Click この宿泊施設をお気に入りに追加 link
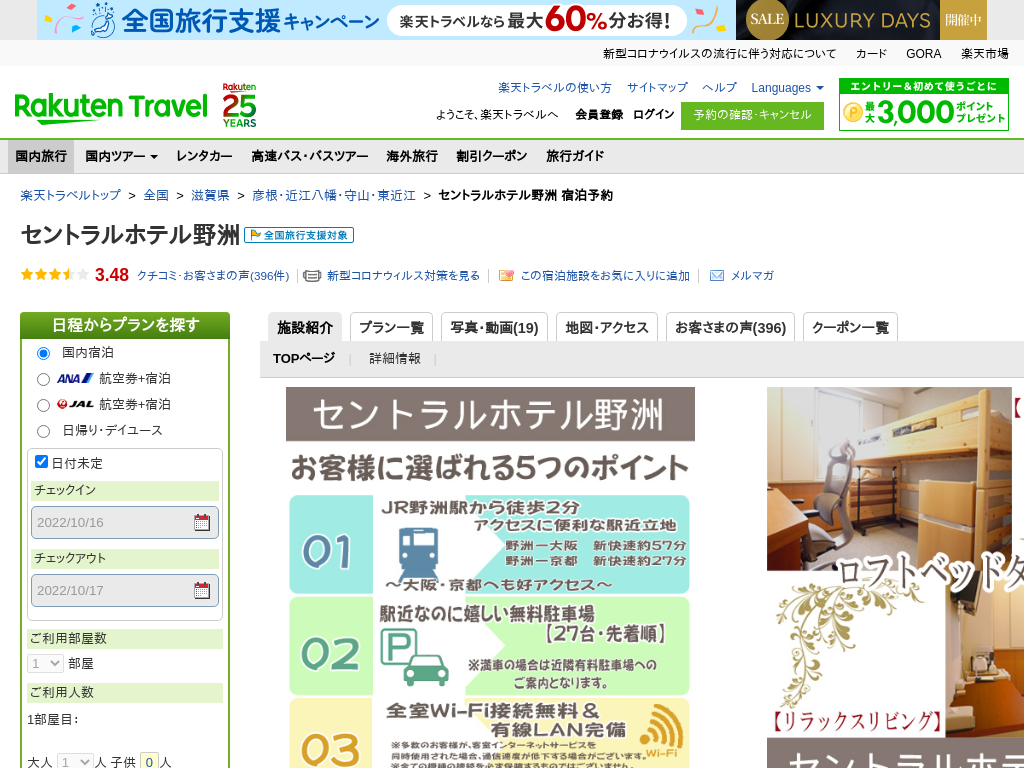Image resolution: width=1024 pixels, height=768 pixels. (x=605, y=276)
